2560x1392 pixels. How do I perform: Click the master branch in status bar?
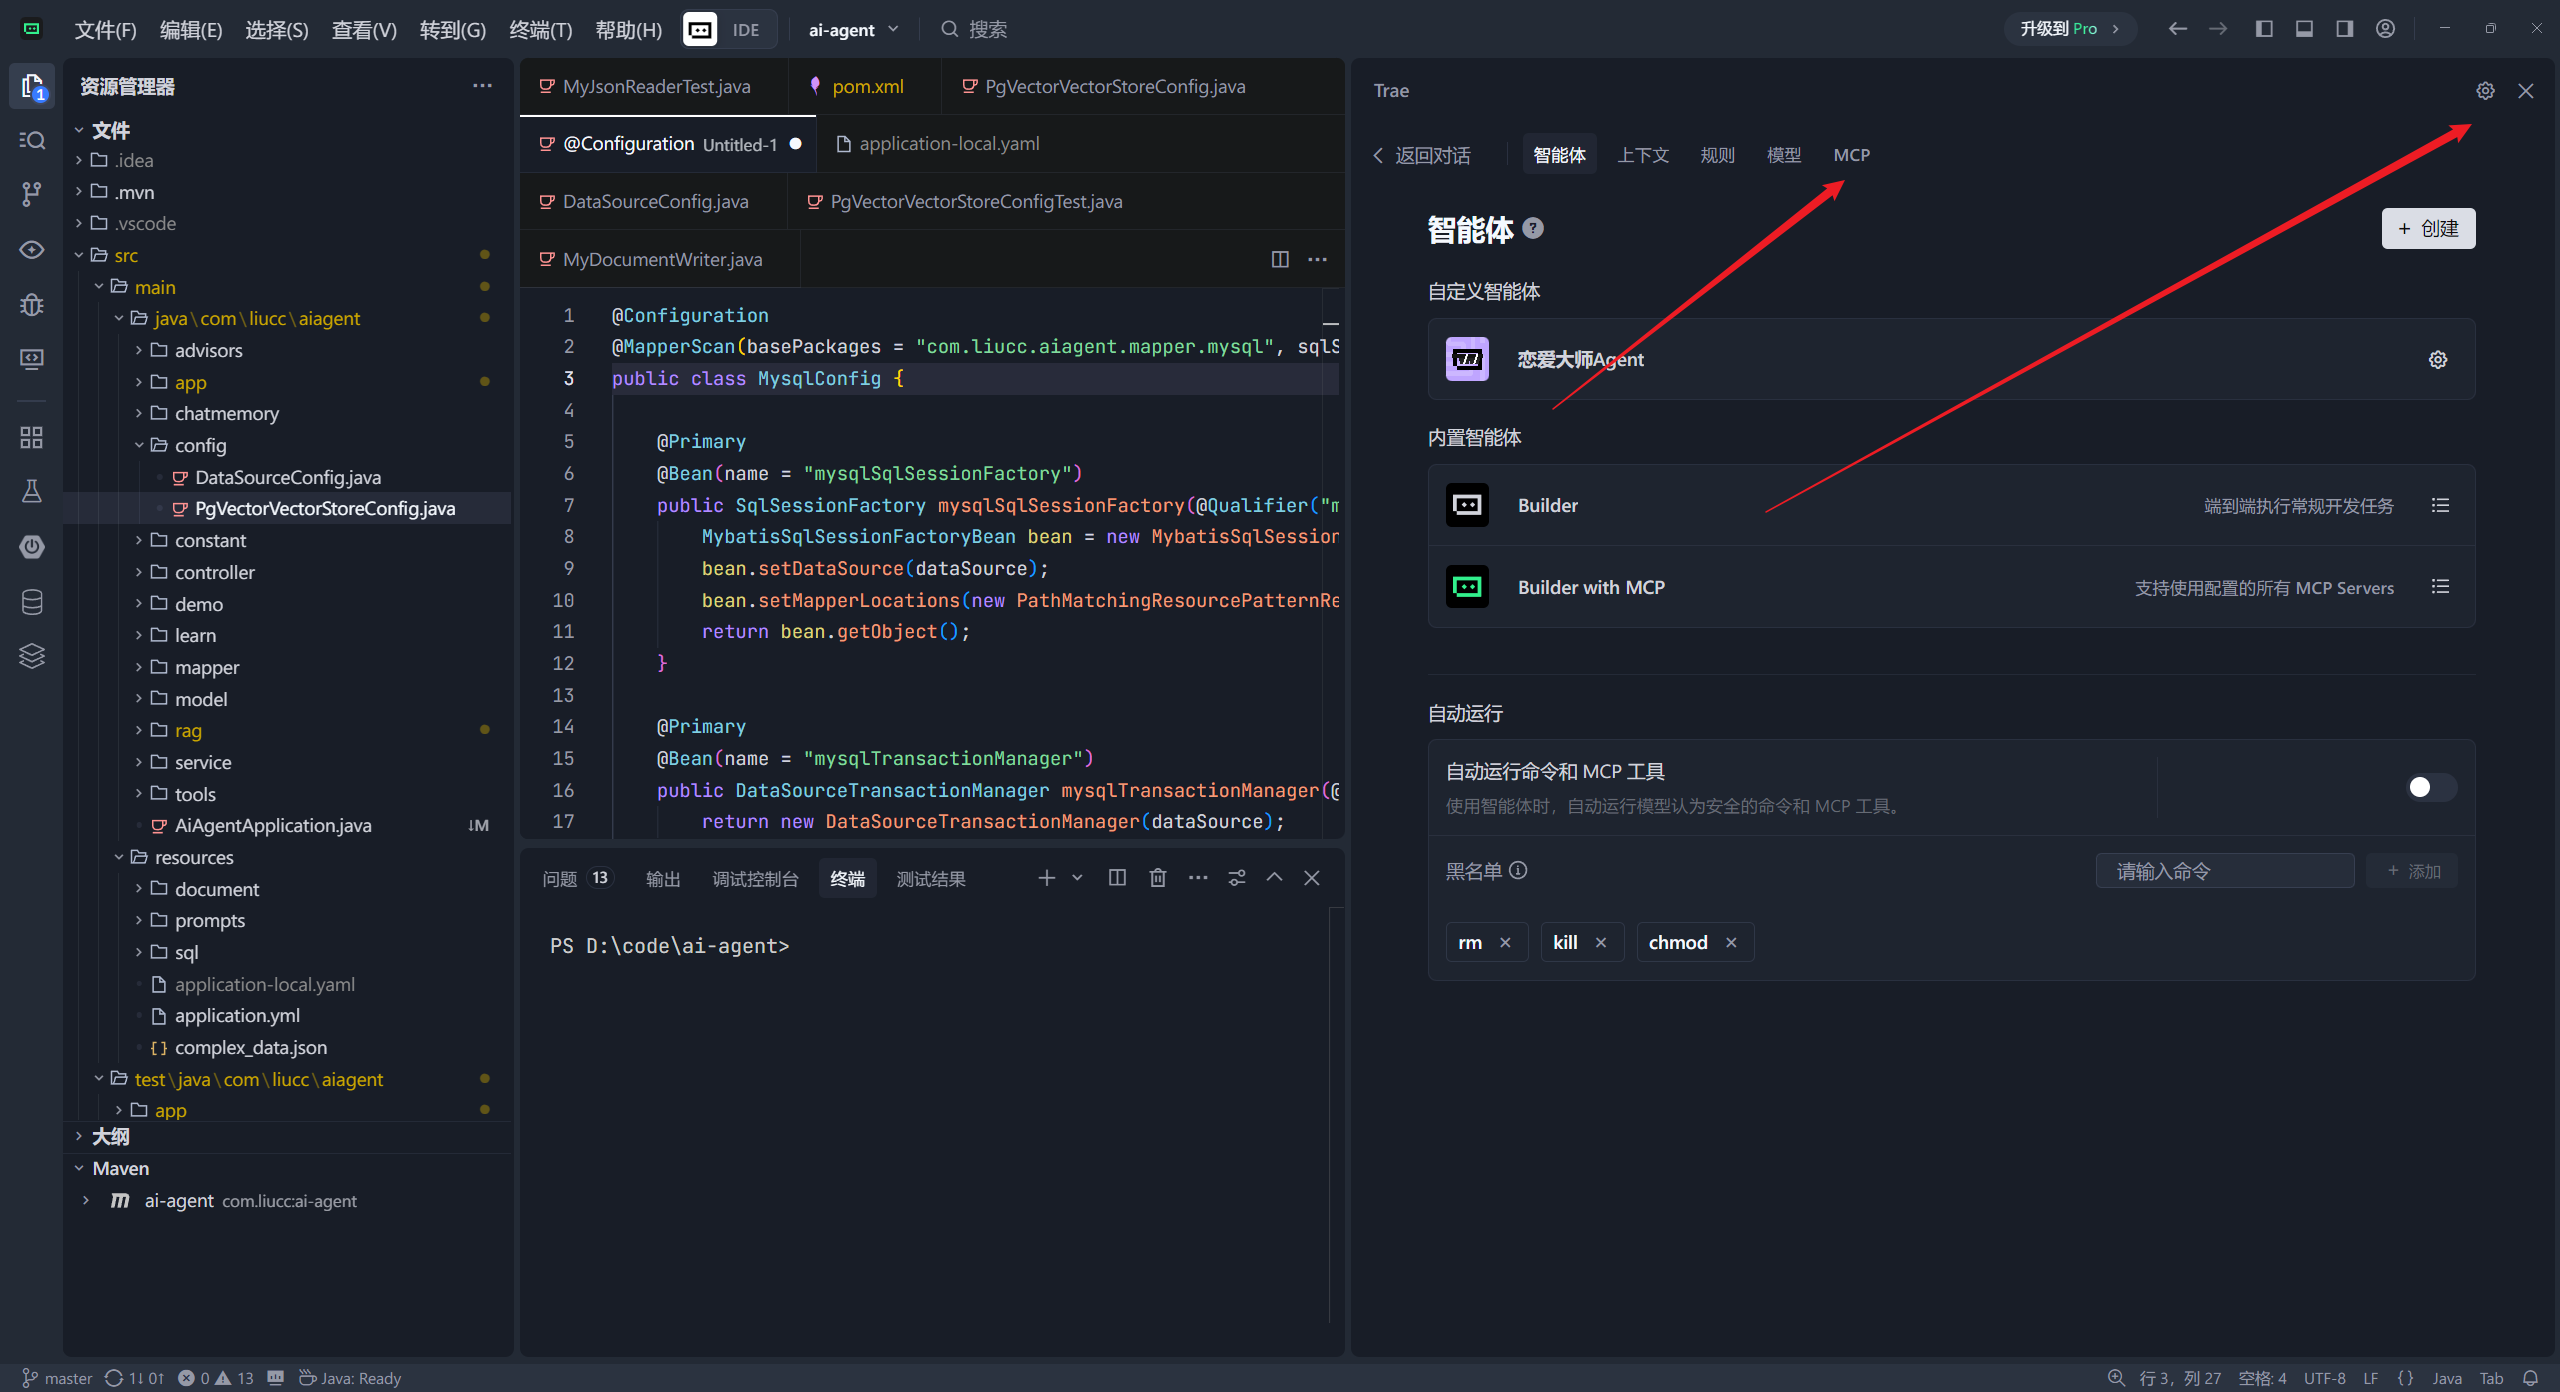pyautogui.click(x=58, y=1378)
